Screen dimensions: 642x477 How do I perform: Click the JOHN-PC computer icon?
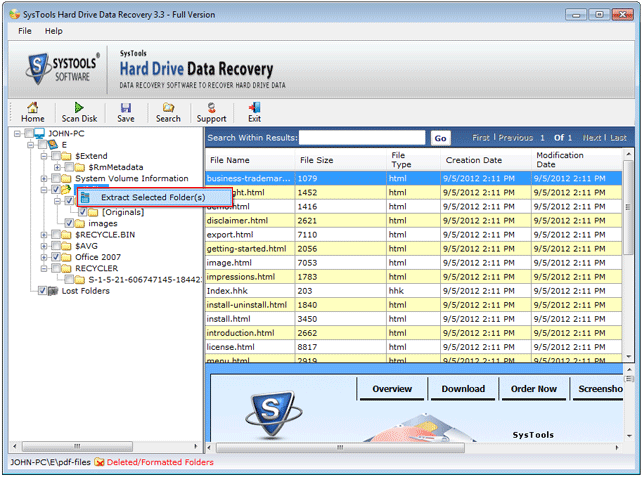tap(40, 133)
